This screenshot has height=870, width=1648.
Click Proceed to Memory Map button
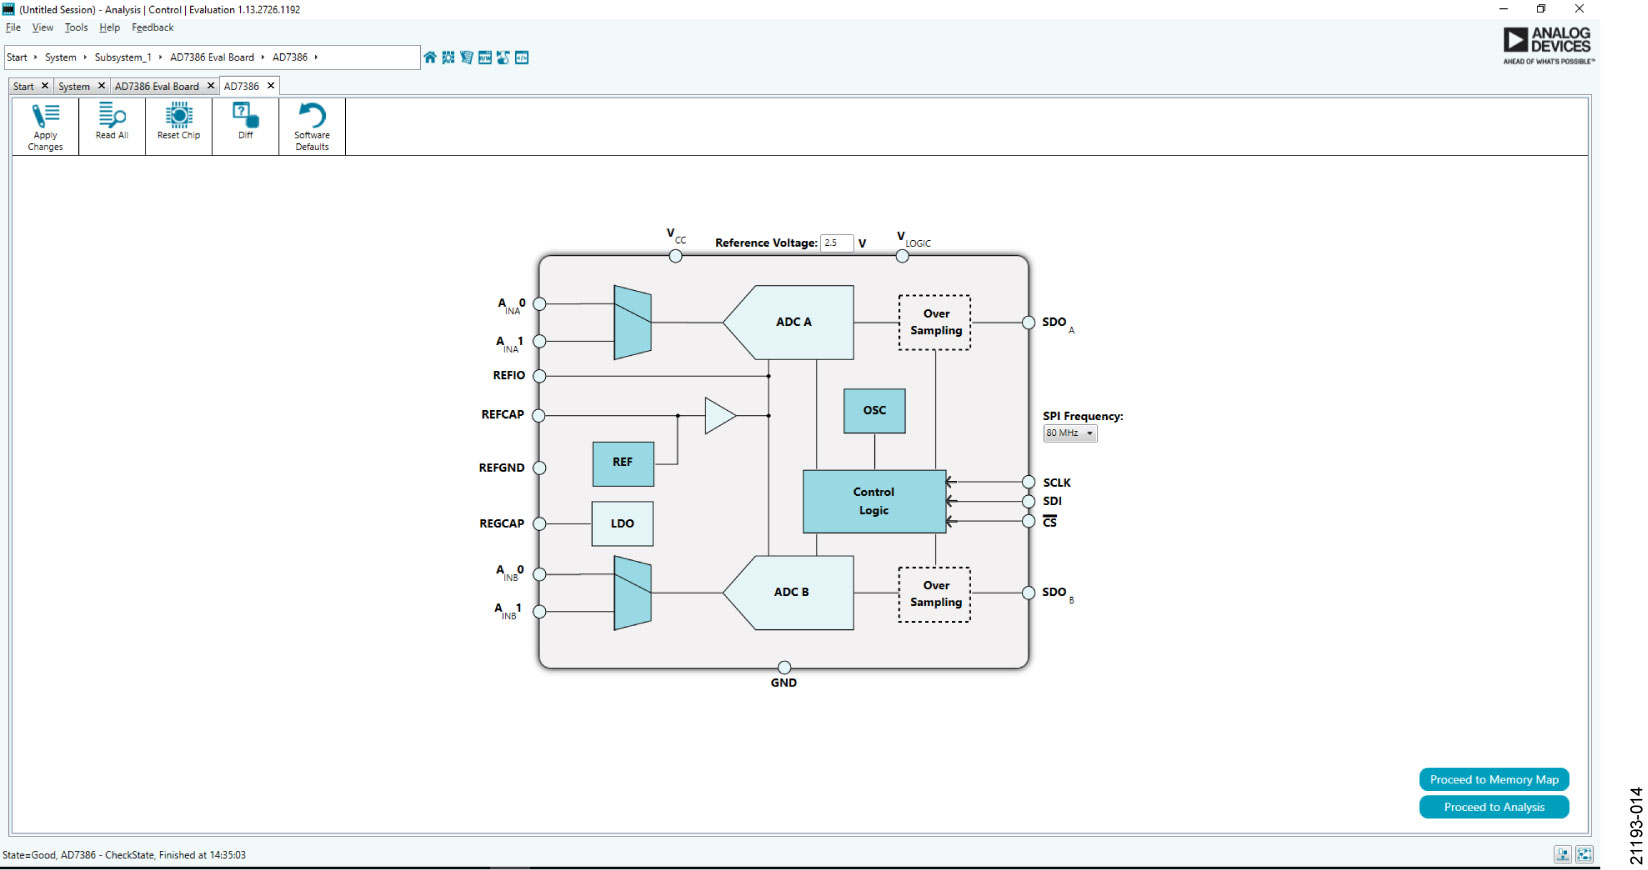1493,780
